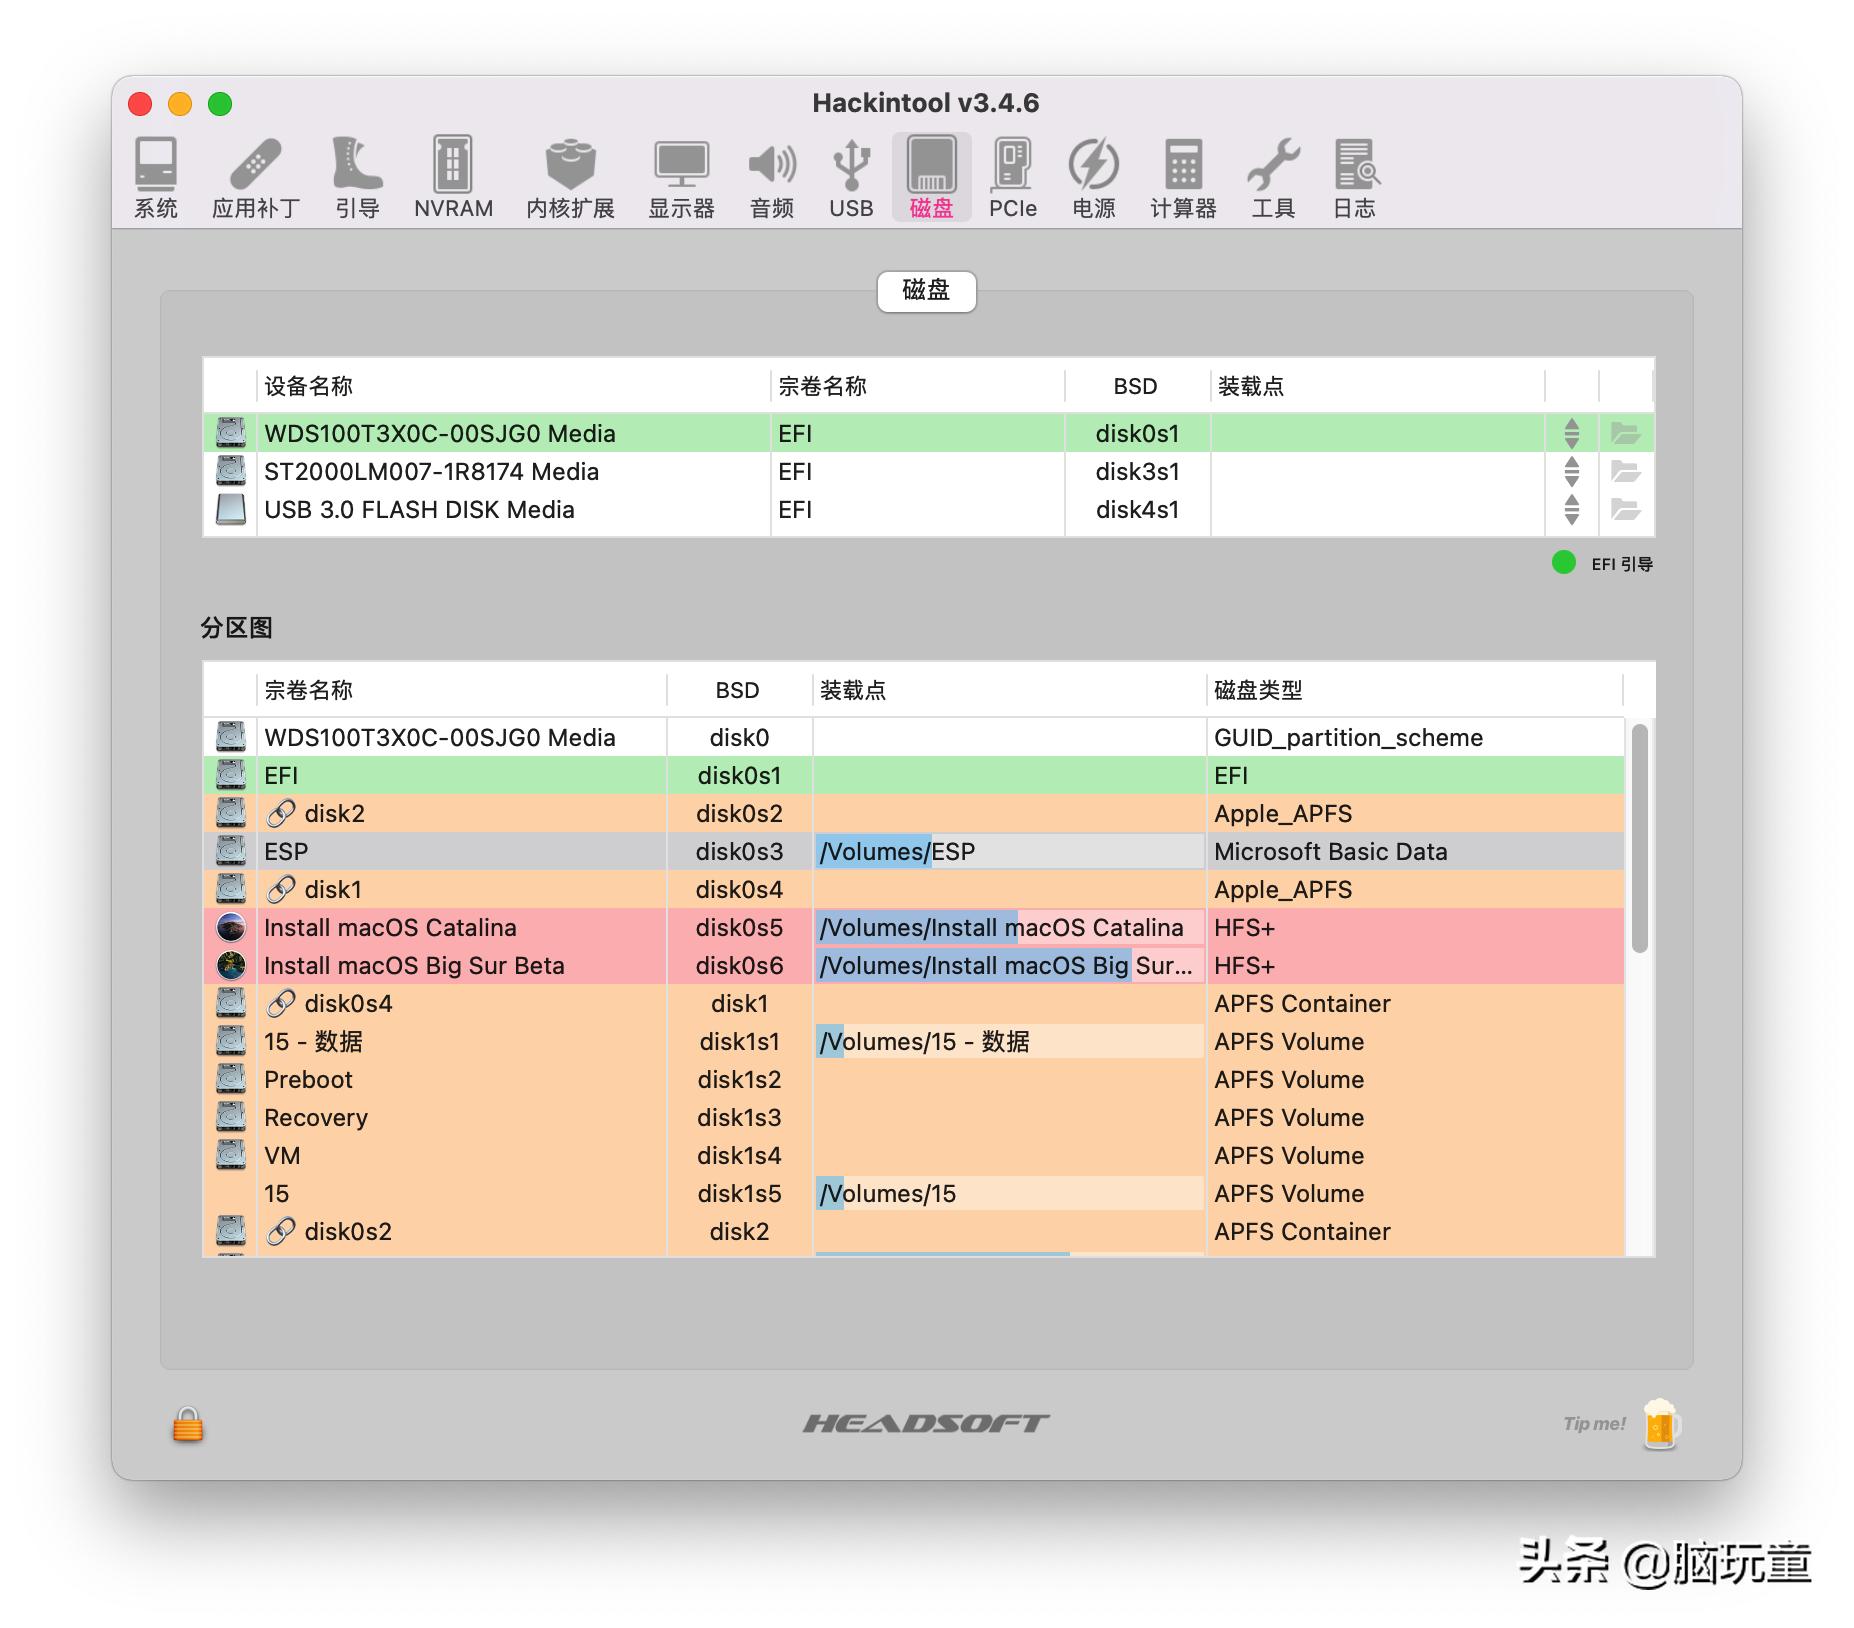1854x1628 pixels.
Task: Click the Tip me beer mug button
Action: coord(1659,1423)
